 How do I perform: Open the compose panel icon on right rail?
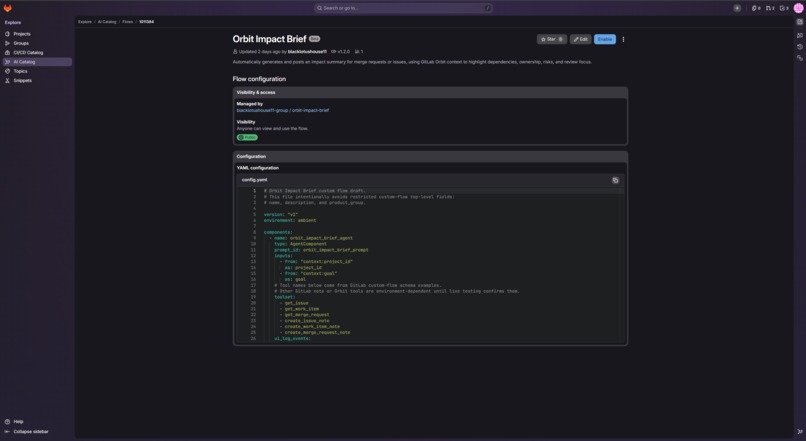[800, 22]
